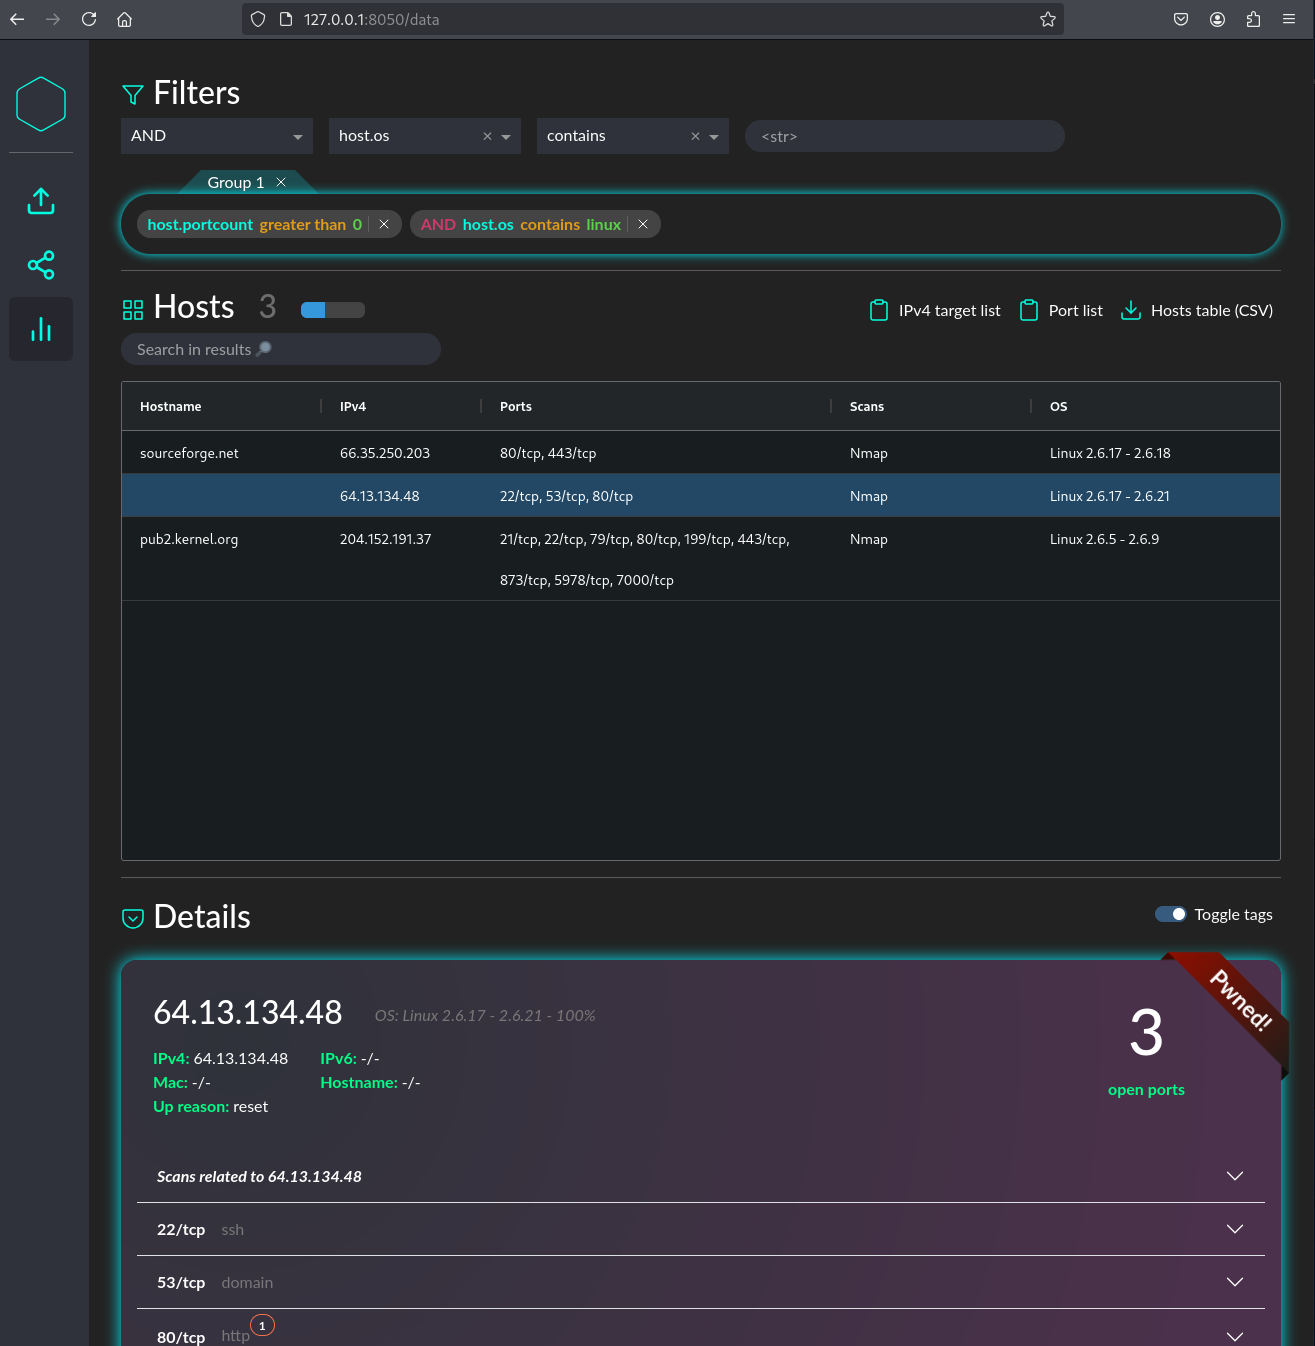The width and height of the screenshot is (1315, 1346).
Task: Click the Hosts progress bar indicator
Action: click(x=332, y=310)
